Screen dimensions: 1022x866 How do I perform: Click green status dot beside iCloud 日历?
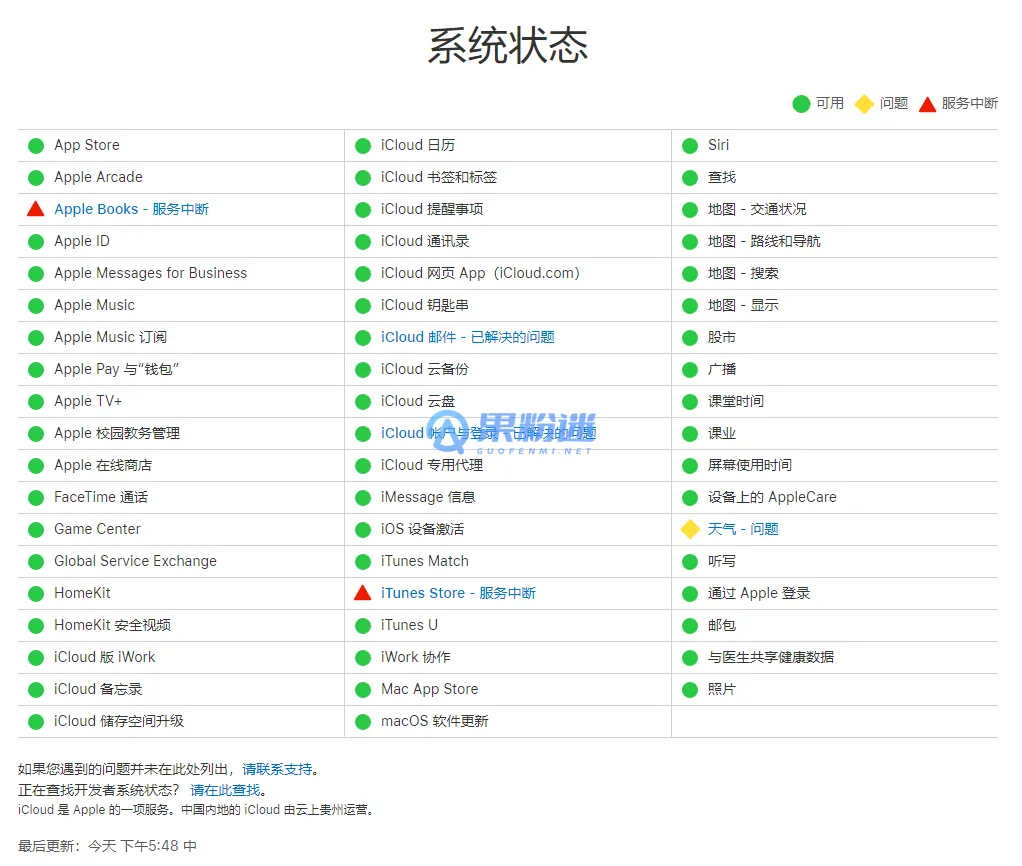click(x=363, y=145)
